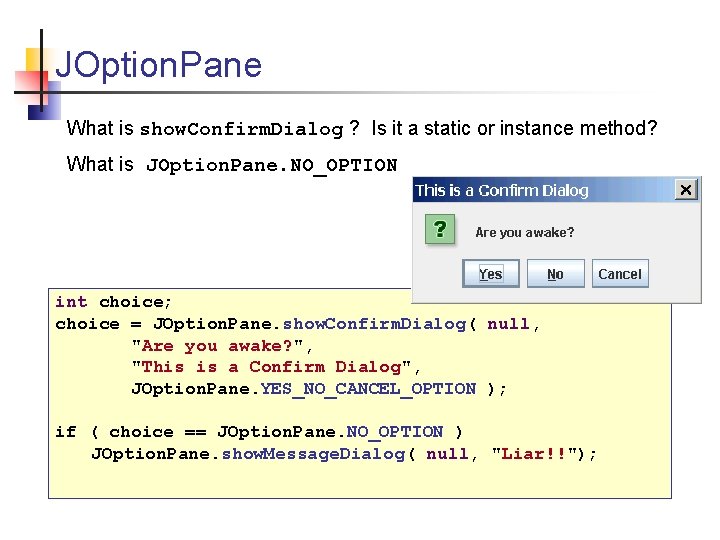
Task: Click the Yes button in the dialog
Action: (490, 274)
